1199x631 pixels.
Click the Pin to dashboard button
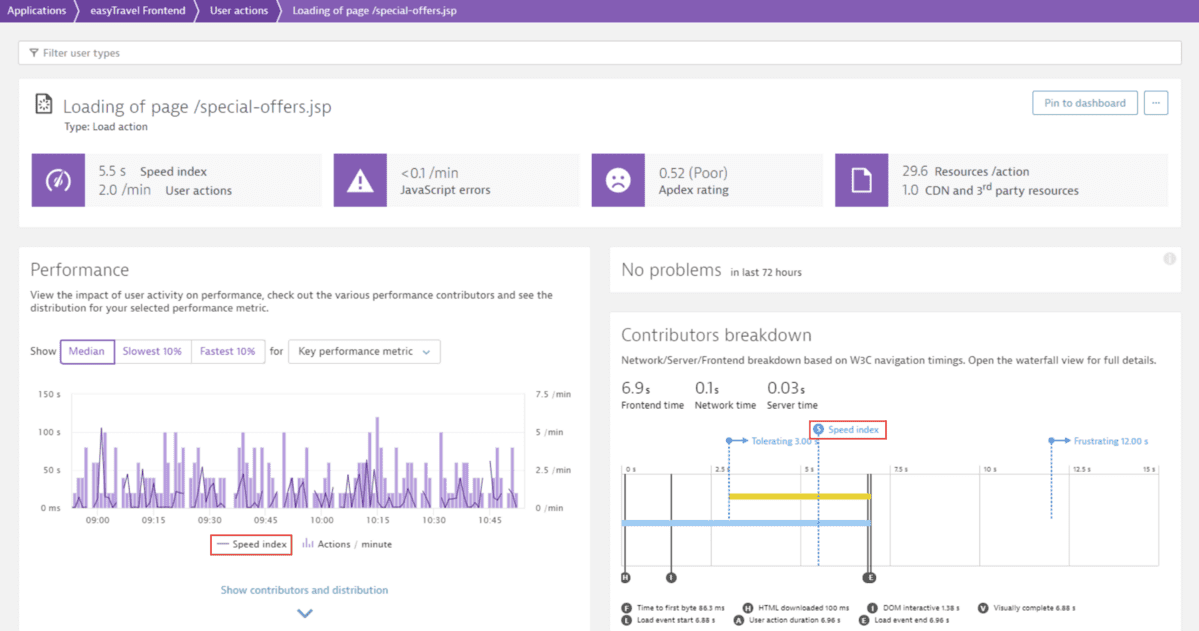pyautogui.click(x=1084, y=102)
